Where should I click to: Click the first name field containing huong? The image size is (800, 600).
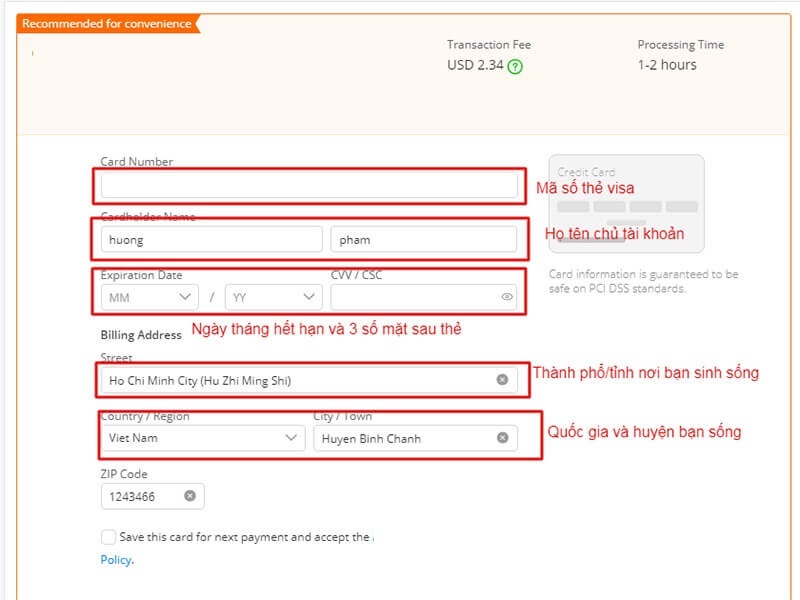(212, 240)
